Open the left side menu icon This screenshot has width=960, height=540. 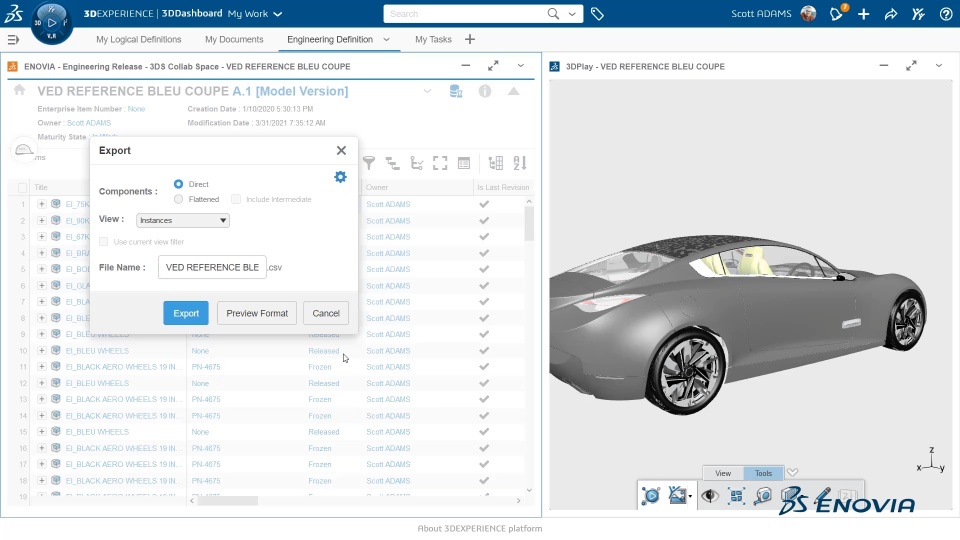click(x=13, y=40)
